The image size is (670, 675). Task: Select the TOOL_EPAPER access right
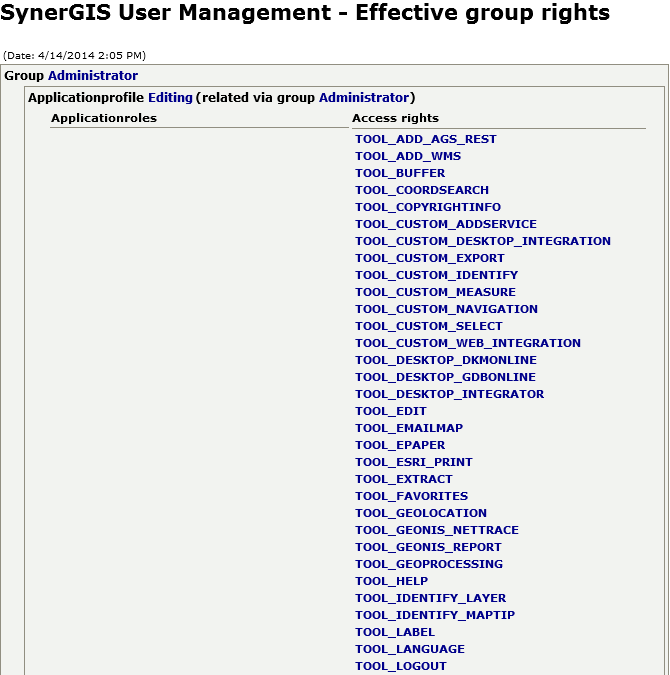pyautogui.click(x=400, y=445)
